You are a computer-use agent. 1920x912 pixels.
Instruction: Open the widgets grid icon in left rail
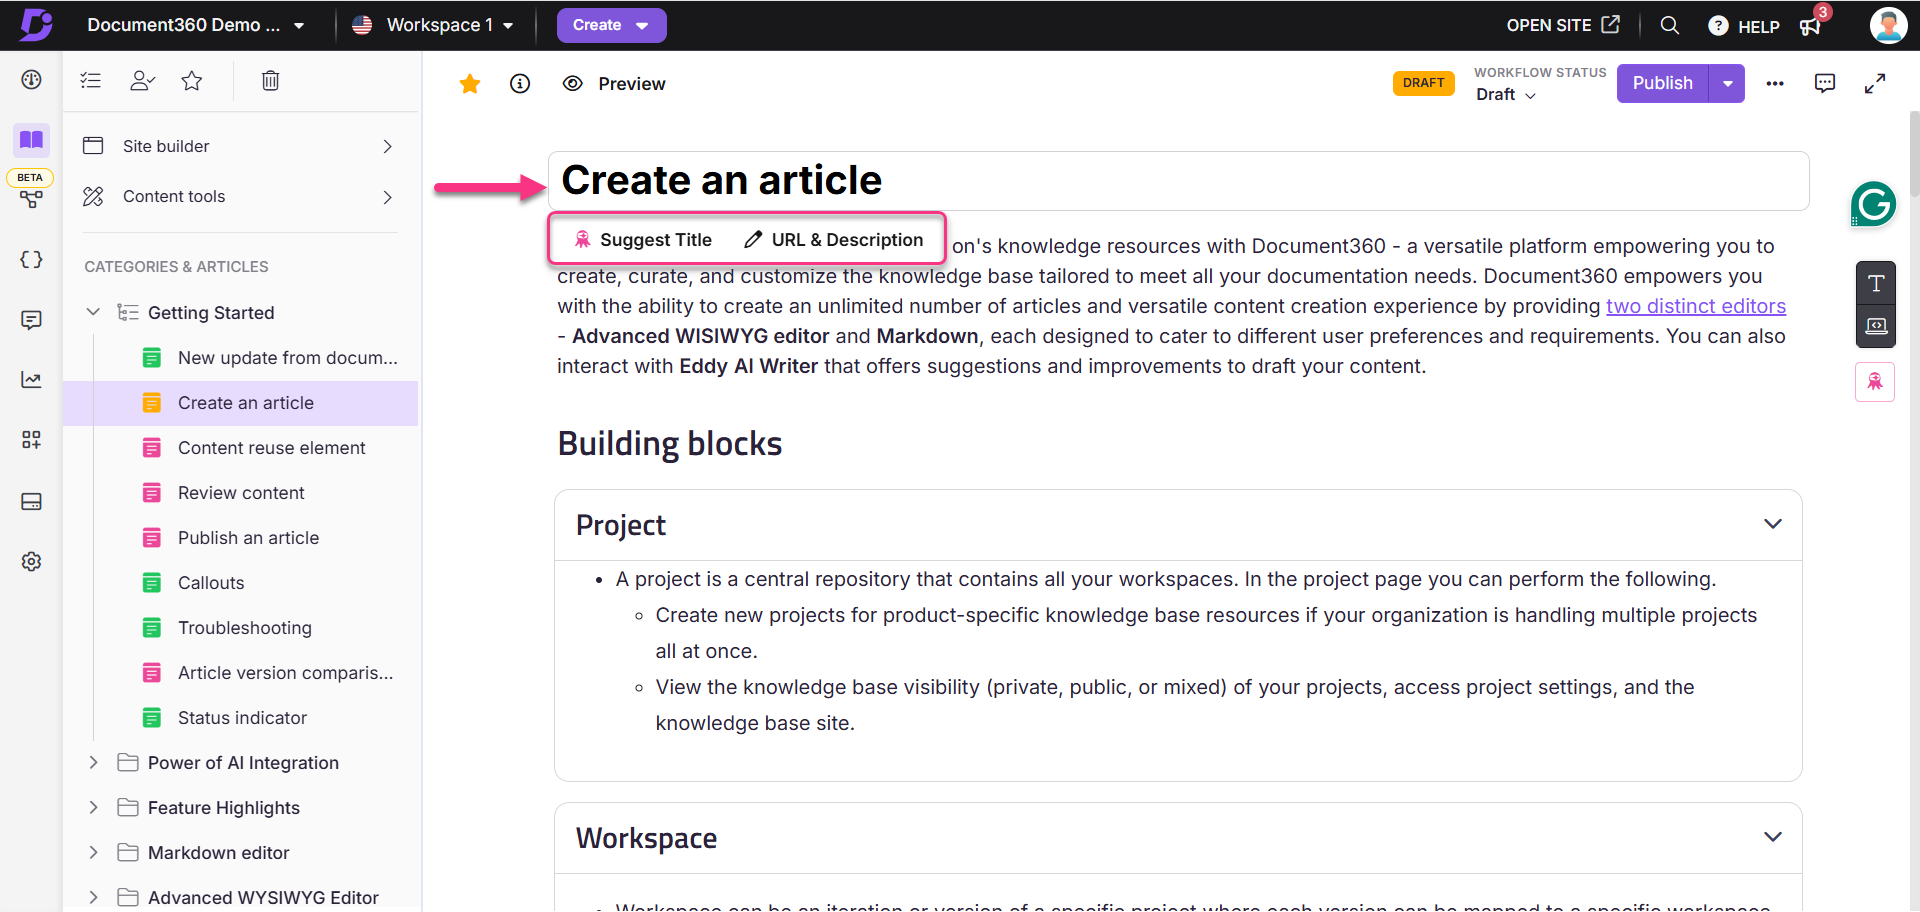(x=31, y=440)
